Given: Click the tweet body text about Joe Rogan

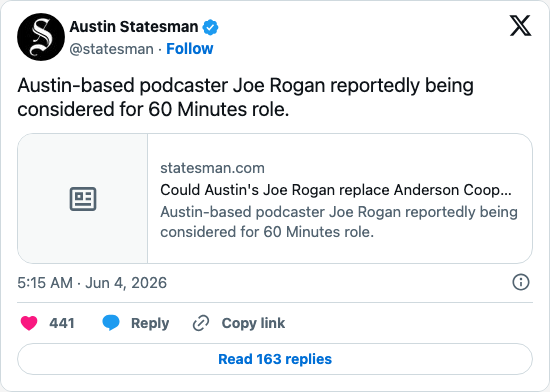Looking at the screenshot, I should click(x=246, y=97).
